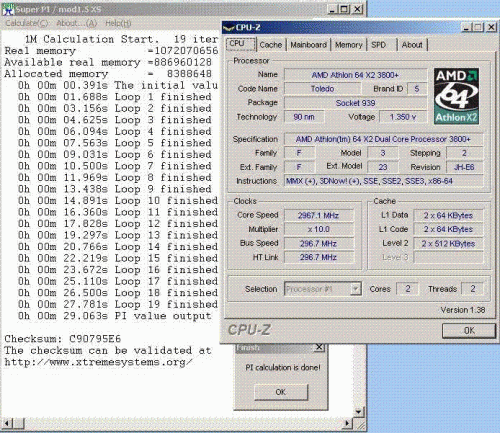
Task: Click OK in the CPU-Z window
Action: (x=469, y=331)
